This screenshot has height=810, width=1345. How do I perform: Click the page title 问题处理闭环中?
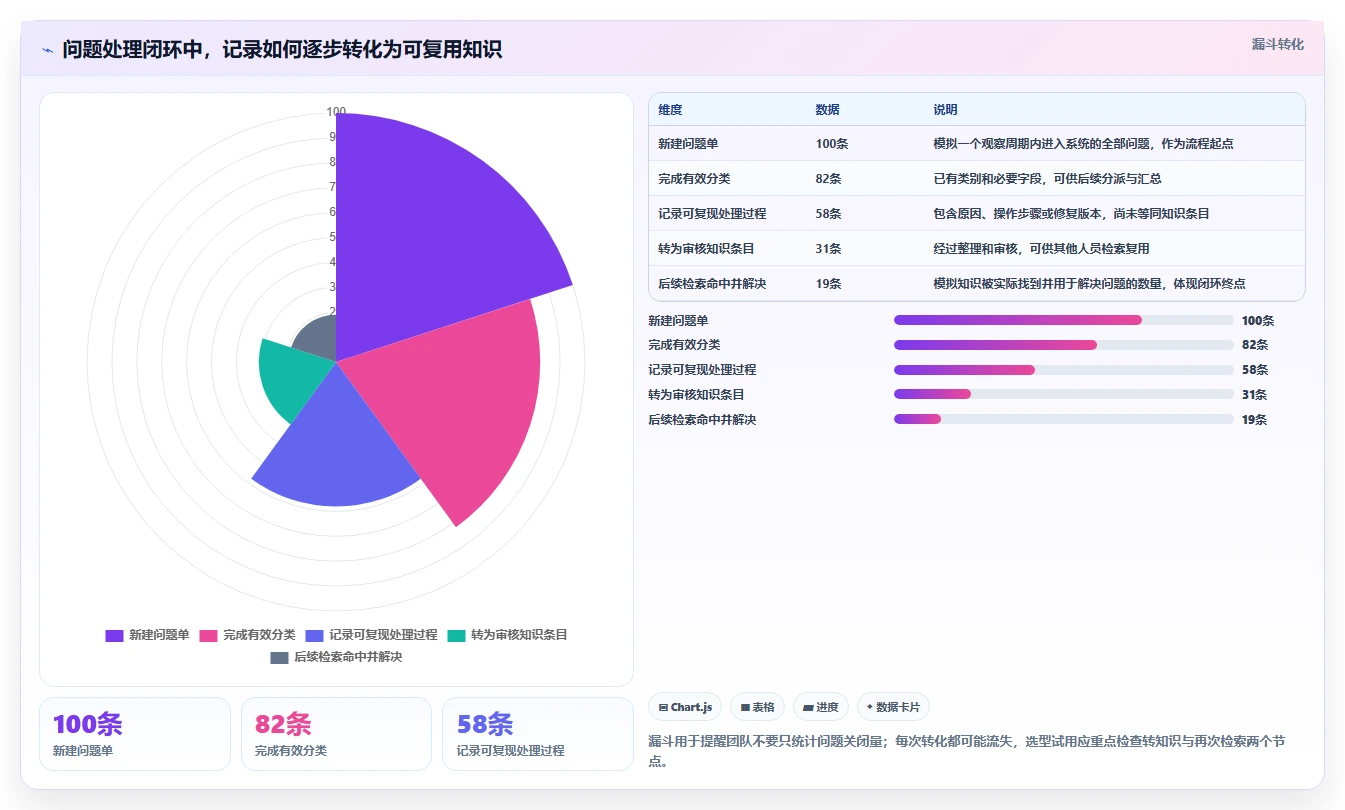pos(282,49)
